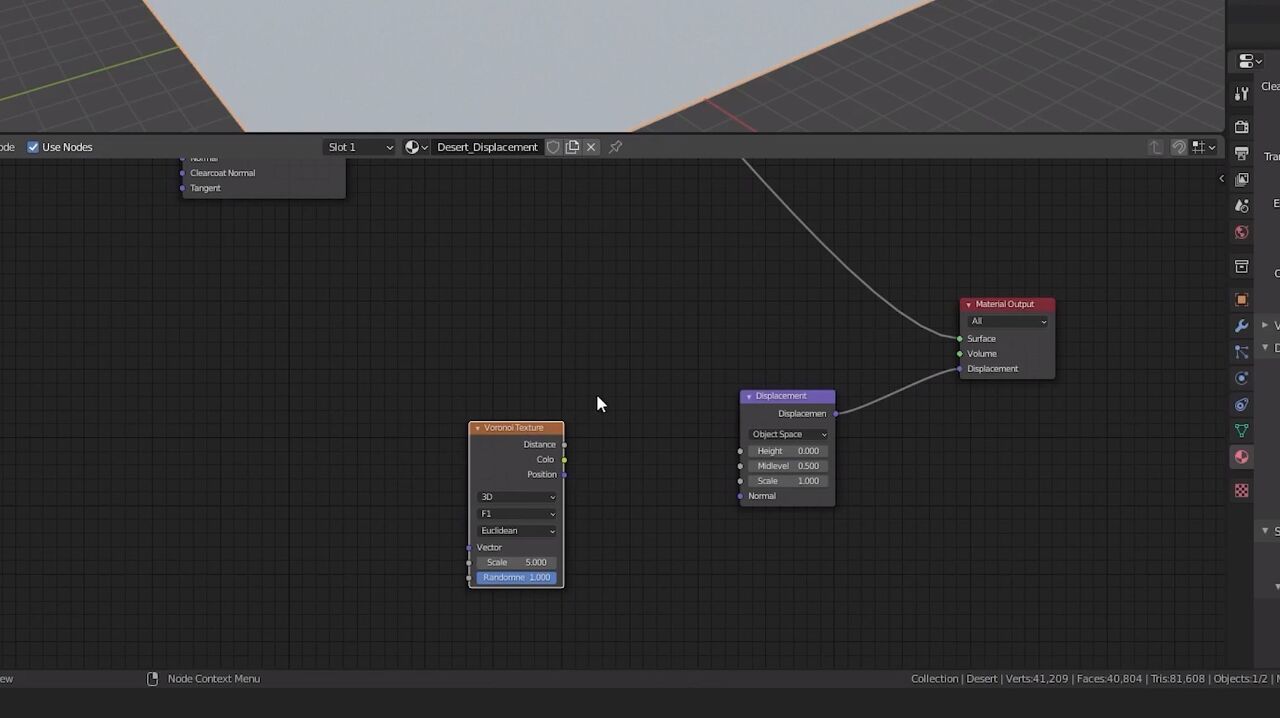Open the Material Output target dropdown All
Image resolution: width=1280 pixels, height=718 pixels.
(1008, 321)
